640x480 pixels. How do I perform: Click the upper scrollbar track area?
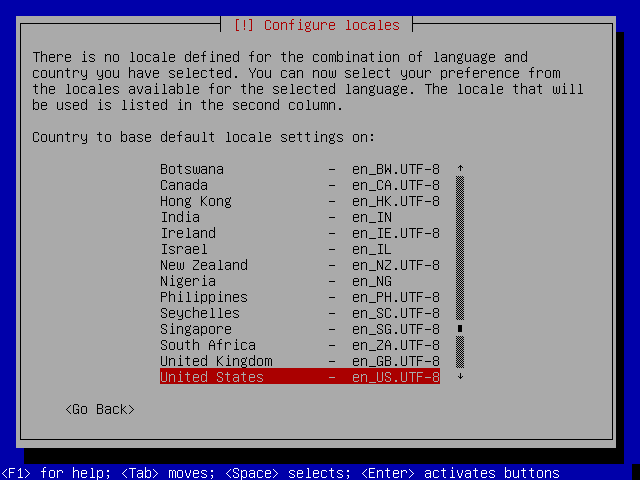(x=460, y=240)
